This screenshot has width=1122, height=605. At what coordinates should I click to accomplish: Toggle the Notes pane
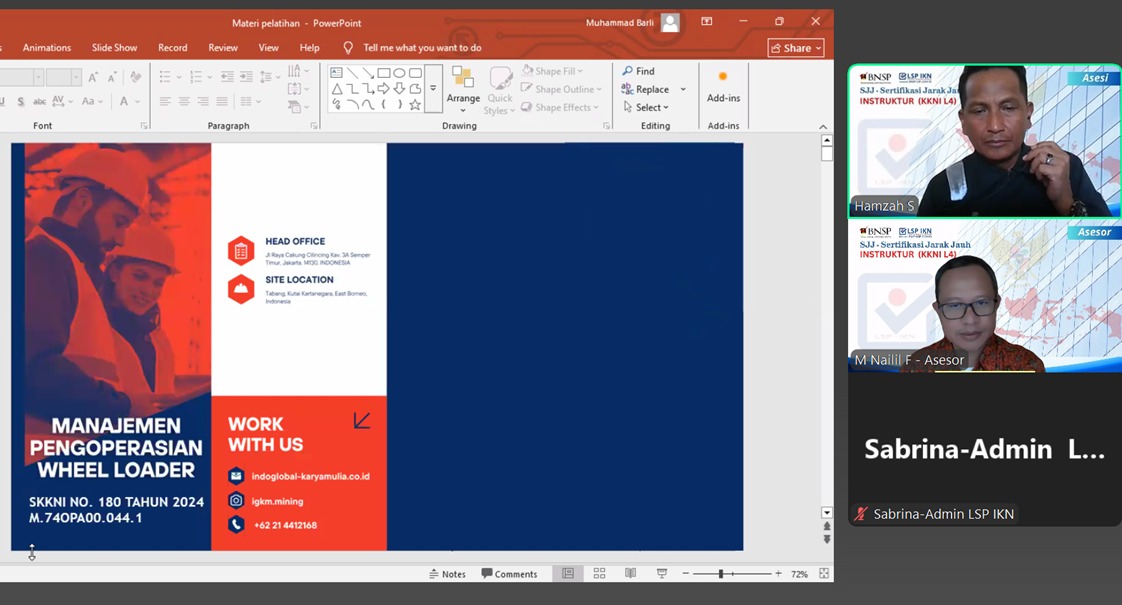pyautogui.click(x=447, y=574)
